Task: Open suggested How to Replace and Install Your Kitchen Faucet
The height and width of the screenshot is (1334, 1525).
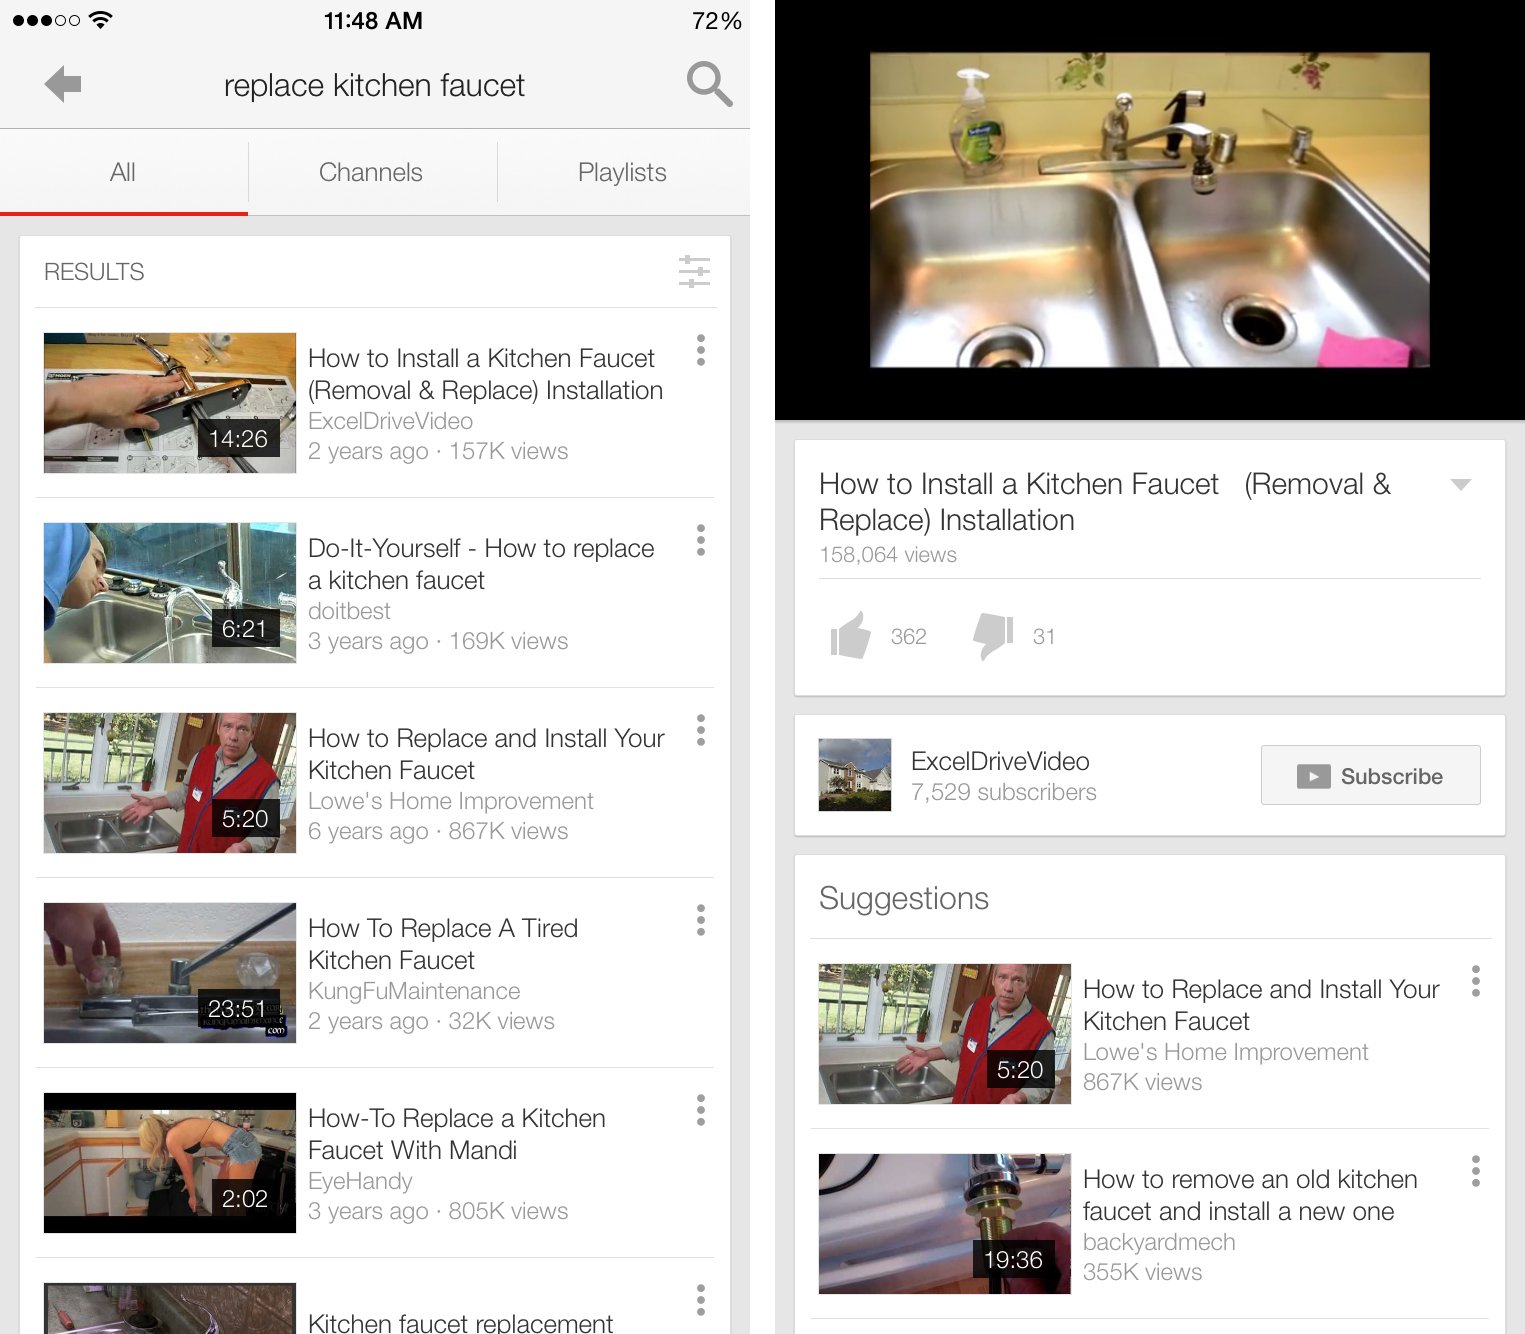Action: coord(1261,1005)
